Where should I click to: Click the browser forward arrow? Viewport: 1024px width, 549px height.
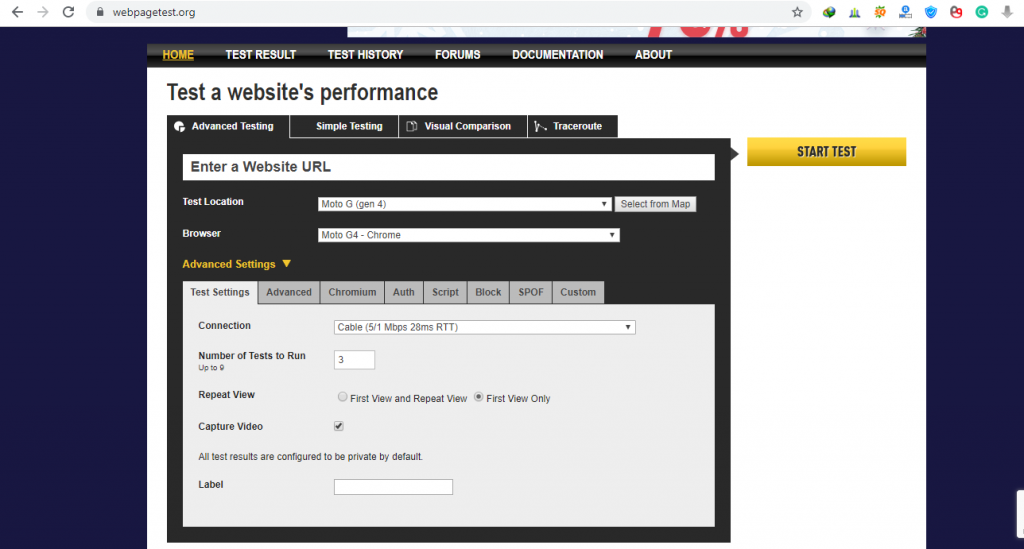[x=43, y=12]
